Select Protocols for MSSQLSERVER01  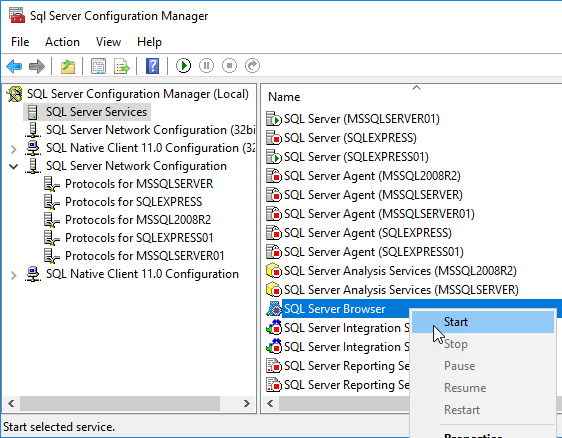(x=145, y=256)
